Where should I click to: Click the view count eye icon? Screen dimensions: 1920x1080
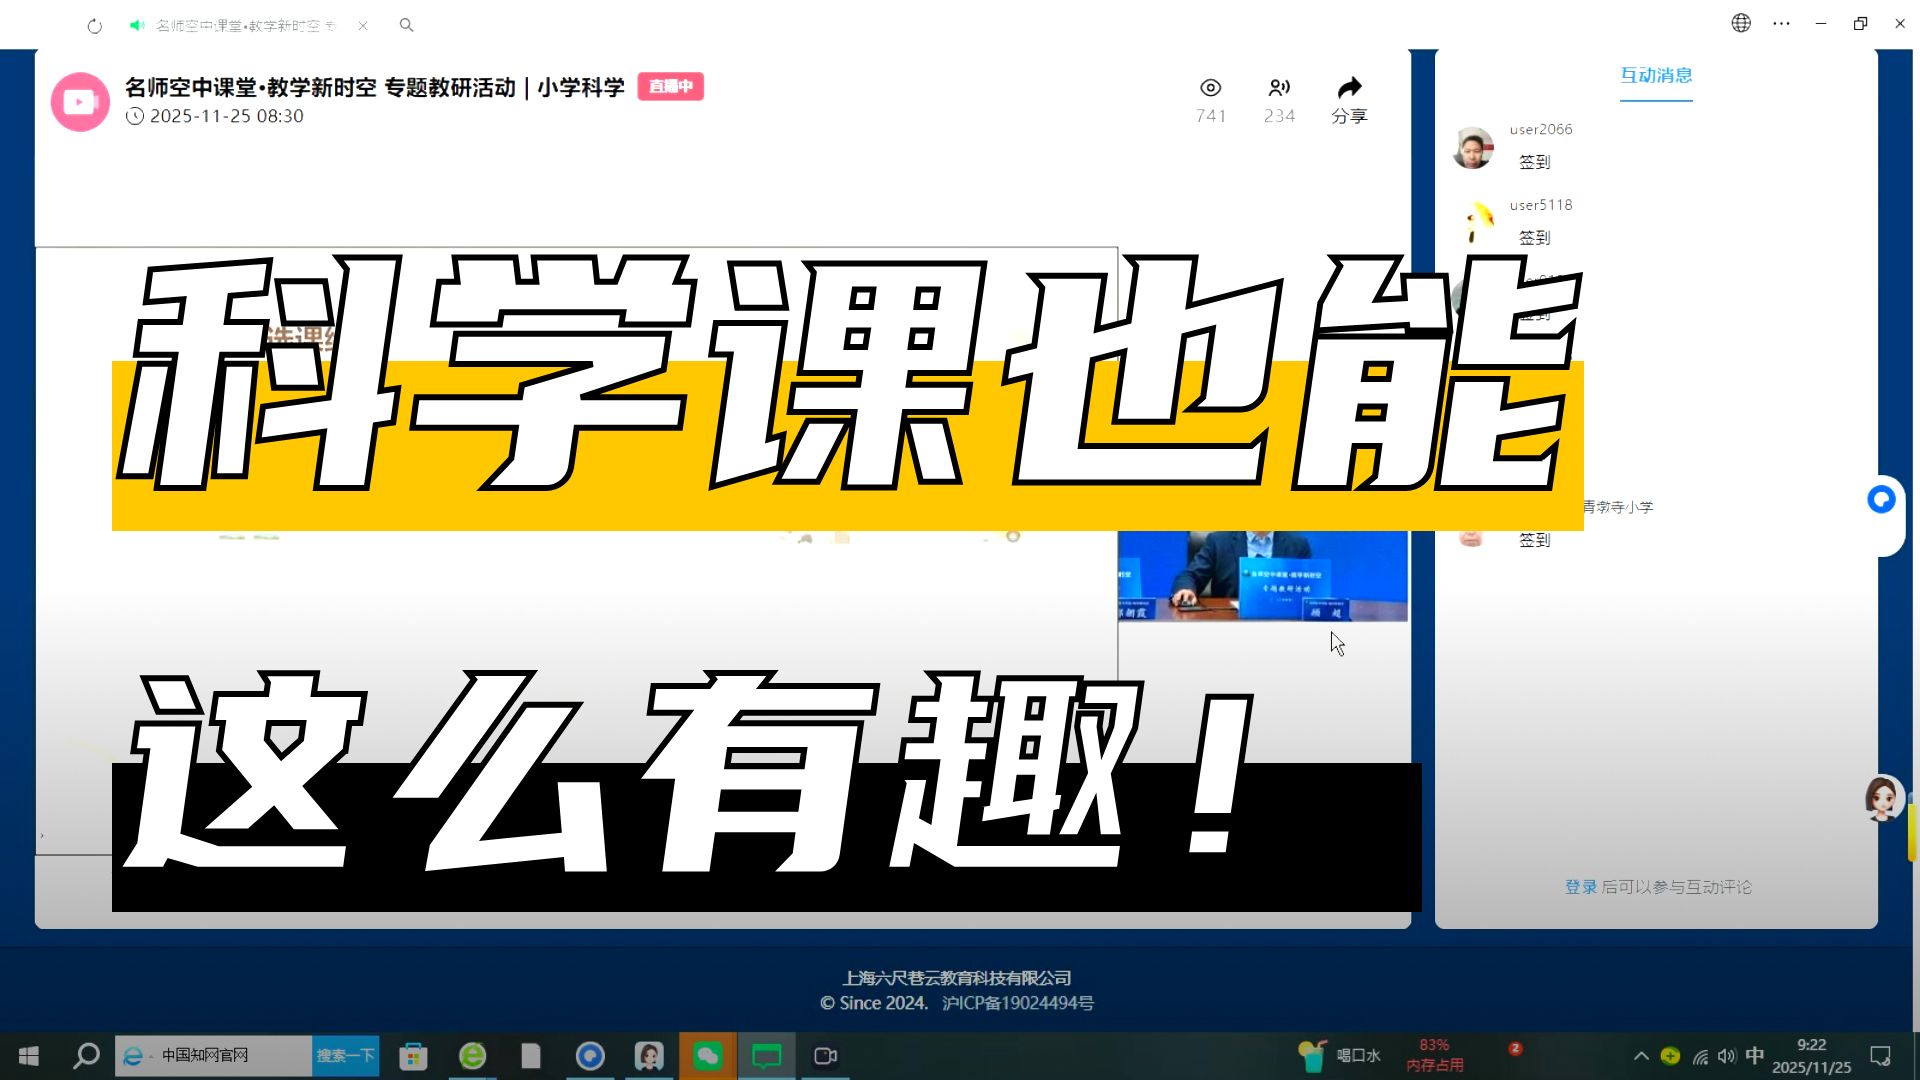1210,88
